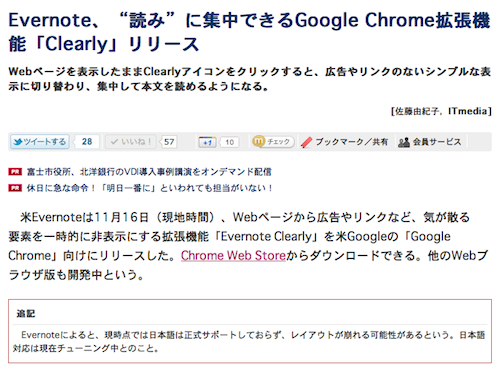
Task: Click the mixi m logo icon
Action: (x=259, y=141)
